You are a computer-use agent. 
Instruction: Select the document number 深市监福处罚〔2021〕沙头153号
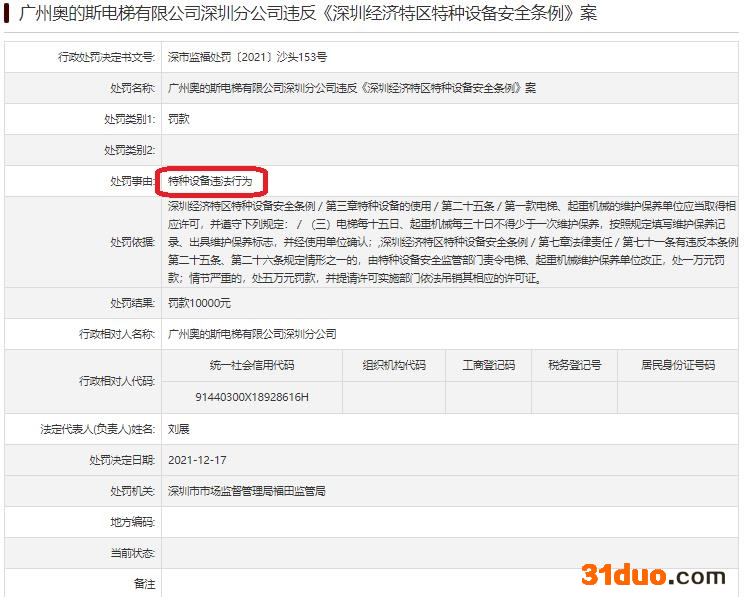[x=247, y=57]
